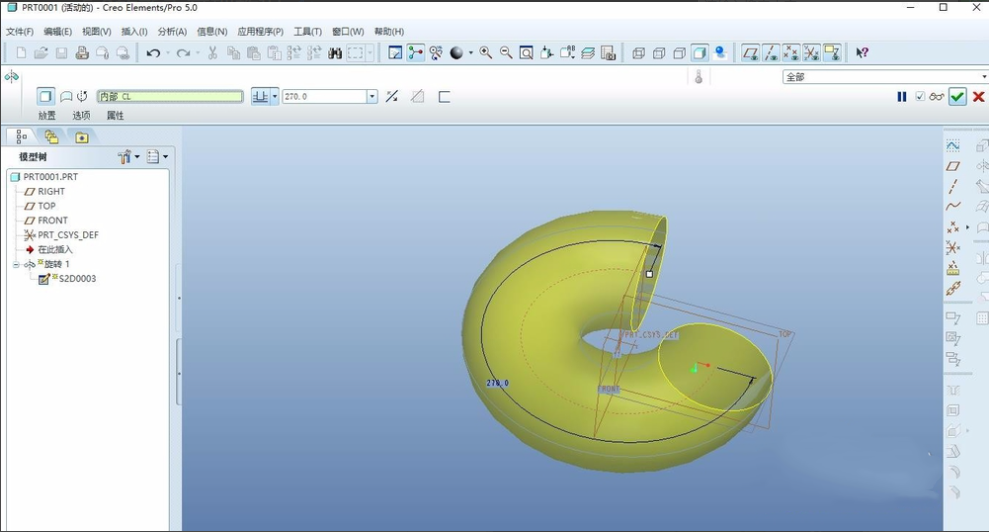Toggle the preview checkbox beside the glasses
Image resolution: width=989 pixels, height=532 pixels.
click(x=920, y=97)
